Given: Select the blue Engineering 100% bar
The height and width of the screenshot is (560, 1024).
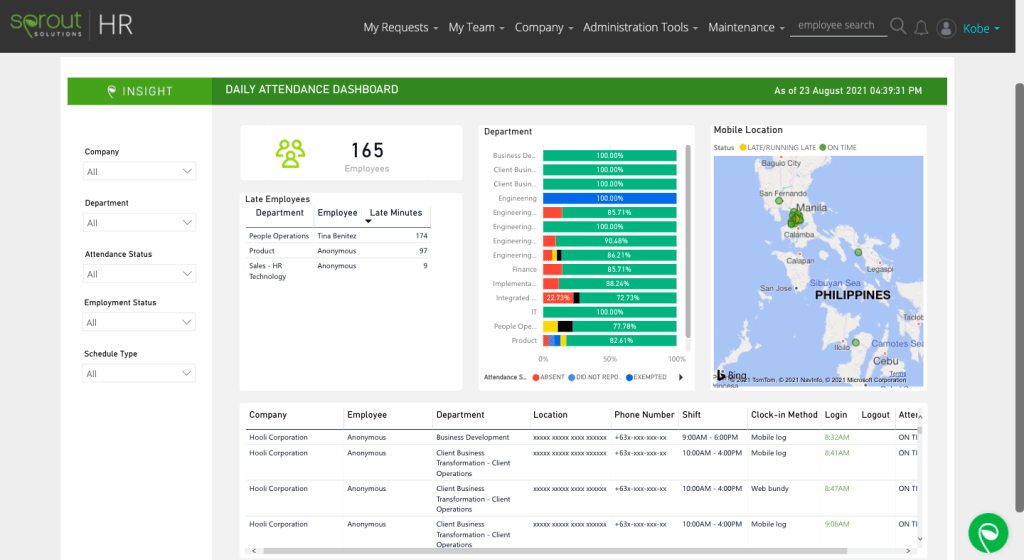Looking at the screenshot, I should pos(609,198).
